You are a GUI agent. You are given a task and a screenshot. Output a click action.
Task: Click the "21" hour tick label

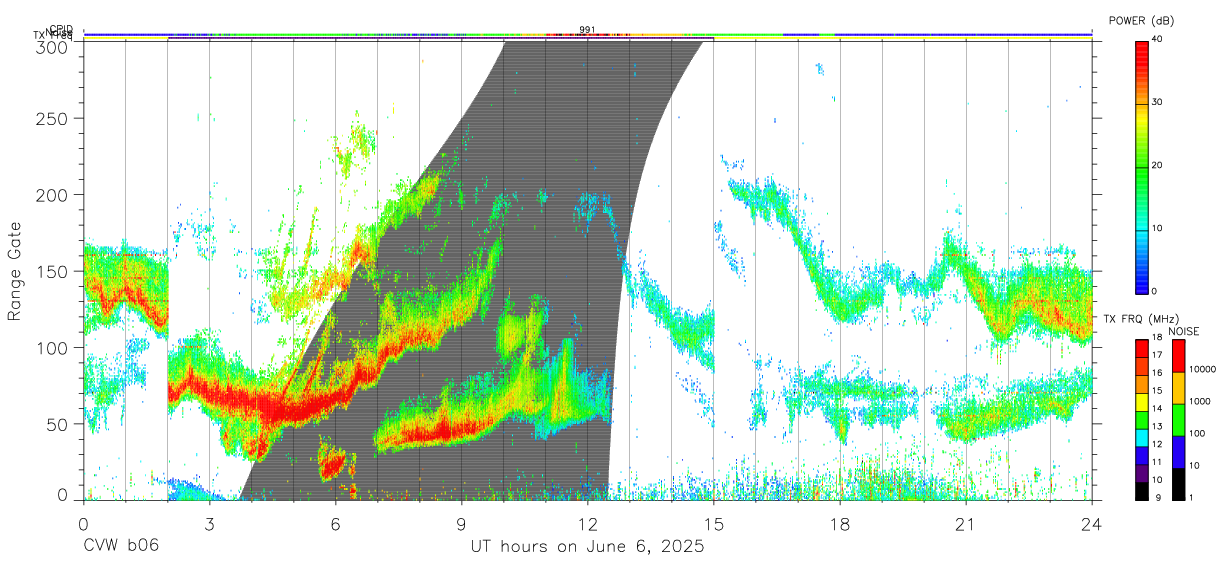click(965, 524)
